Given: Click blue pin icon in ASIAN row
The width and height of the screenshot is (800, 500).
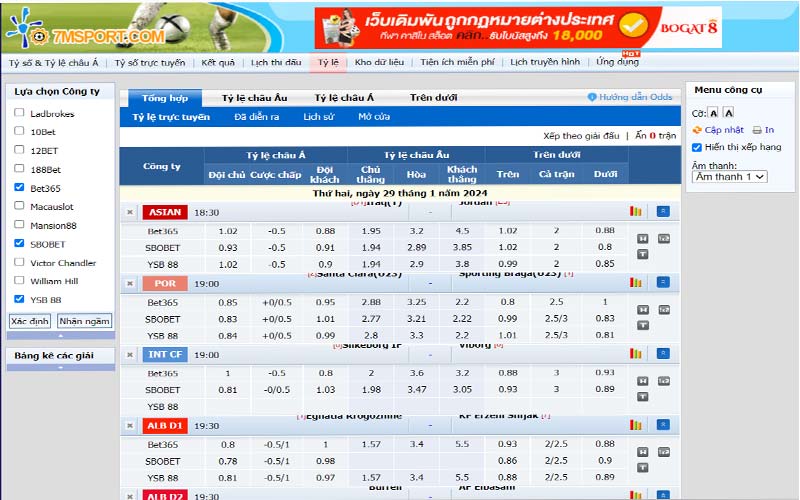Looking at the screenshot, I should [663, 211].
